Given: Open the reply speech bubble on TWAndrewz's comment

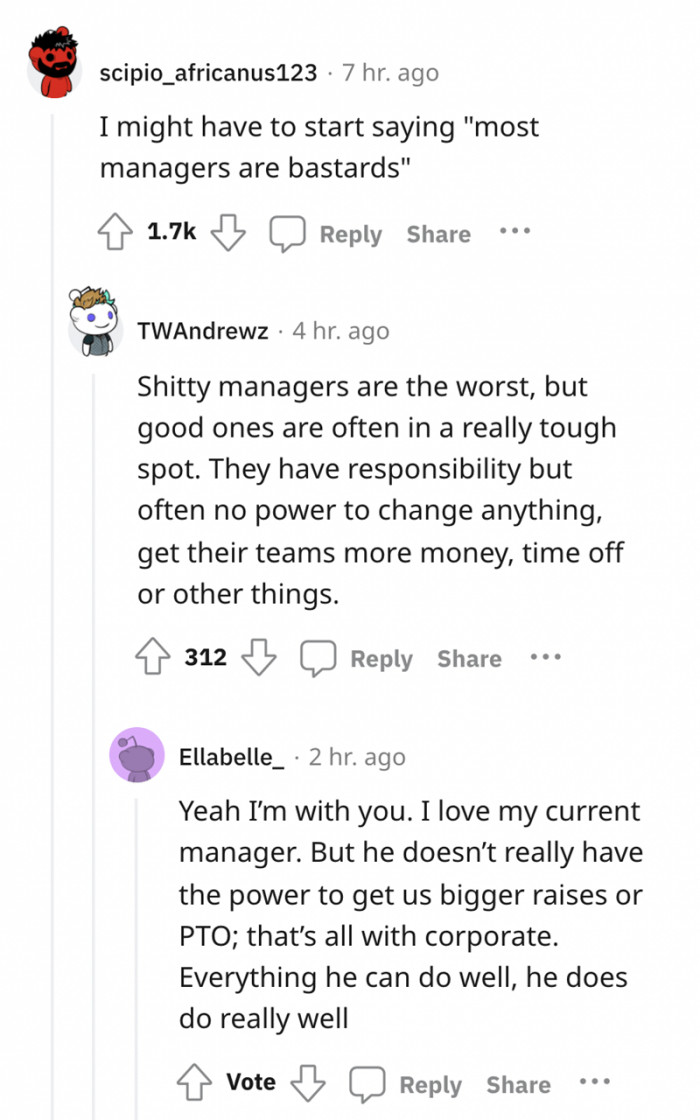Looking at the screenshot, I should 318,657.
